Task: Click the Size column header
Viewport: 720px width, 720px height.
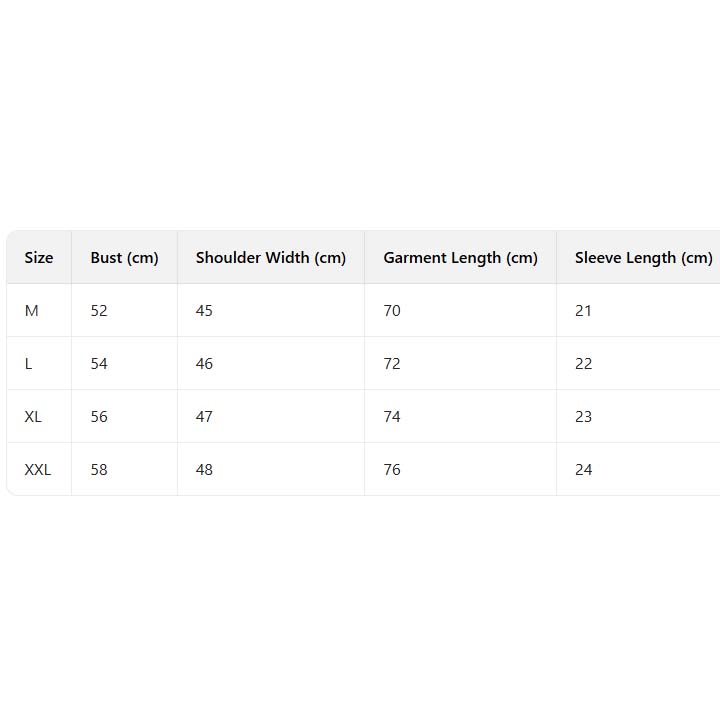Action: 39,258
